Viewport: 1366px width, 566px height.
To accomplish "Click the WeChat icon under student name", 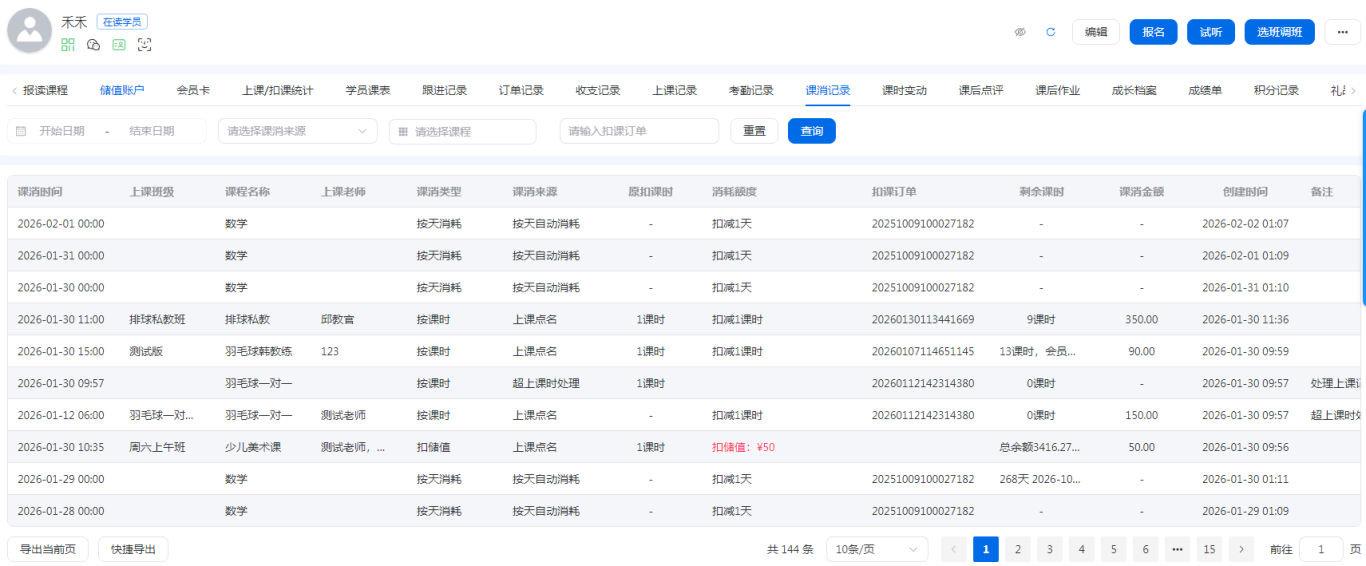I will 94,45.
